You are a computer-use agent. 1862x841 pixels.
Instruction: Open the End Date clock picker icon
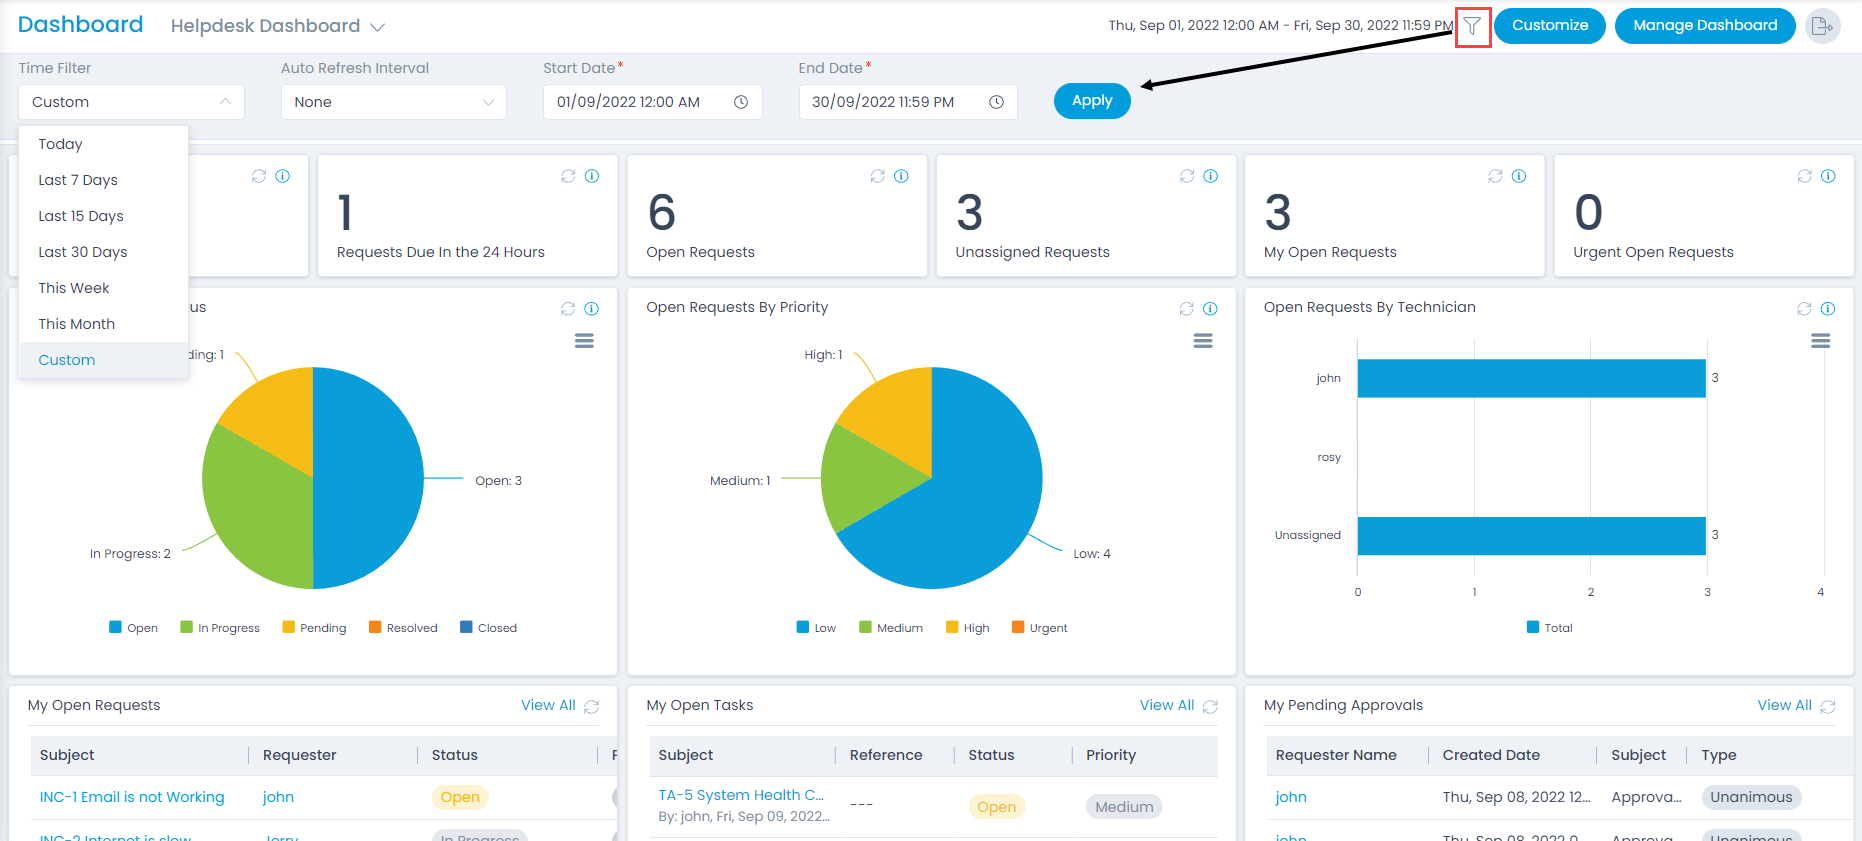pos(996,102)
